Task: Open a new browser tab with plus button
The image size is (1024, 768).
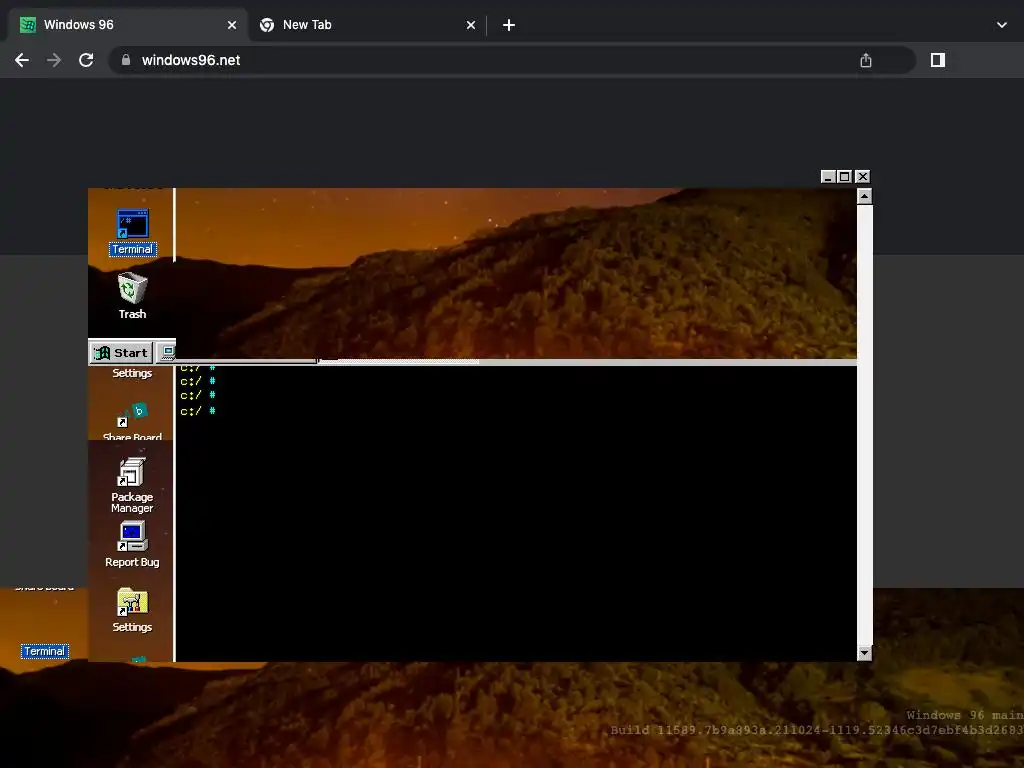Action: (509, 25)
